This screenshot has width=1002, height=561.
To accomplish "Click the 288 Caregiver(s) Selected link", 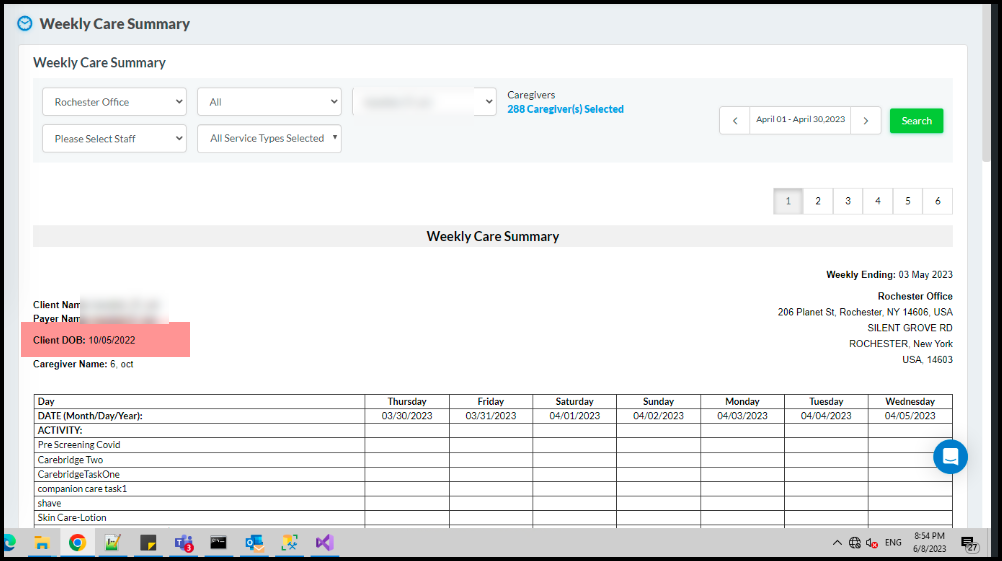I will 565,109.
